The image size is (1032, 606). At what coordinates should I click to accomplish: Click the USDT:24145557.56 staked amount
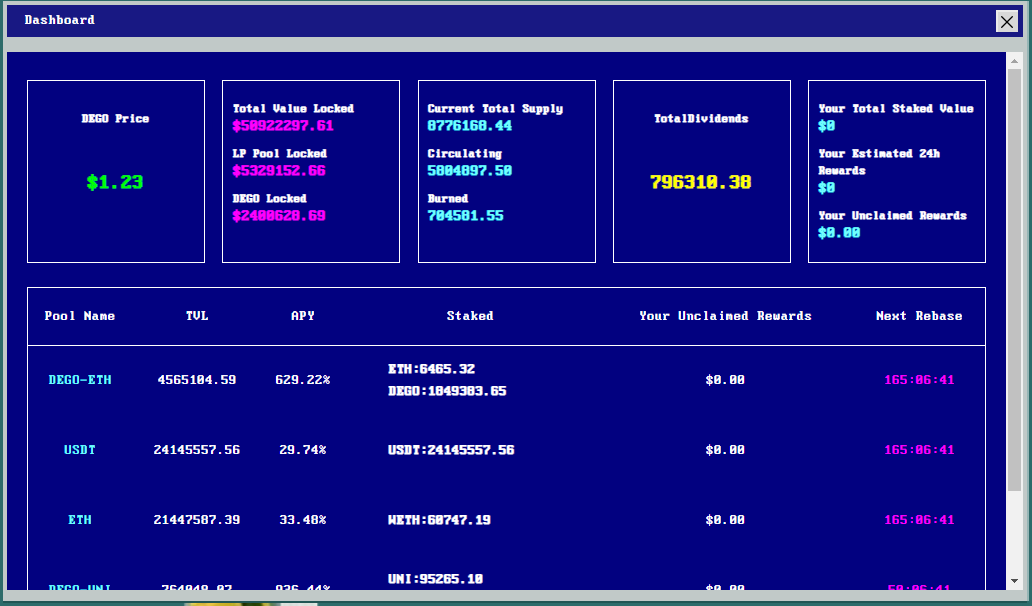click(452, 450)
